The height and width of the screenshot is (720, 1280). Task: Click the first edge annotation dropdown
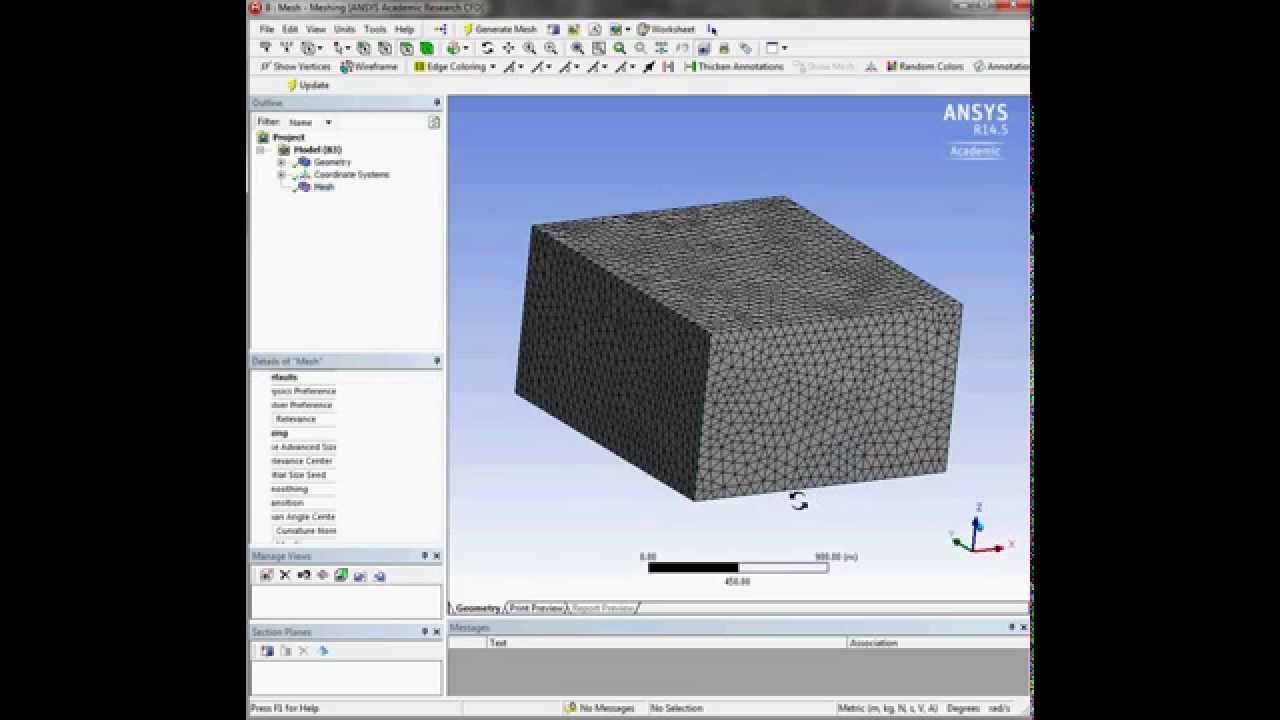click(x=512, y=67)
